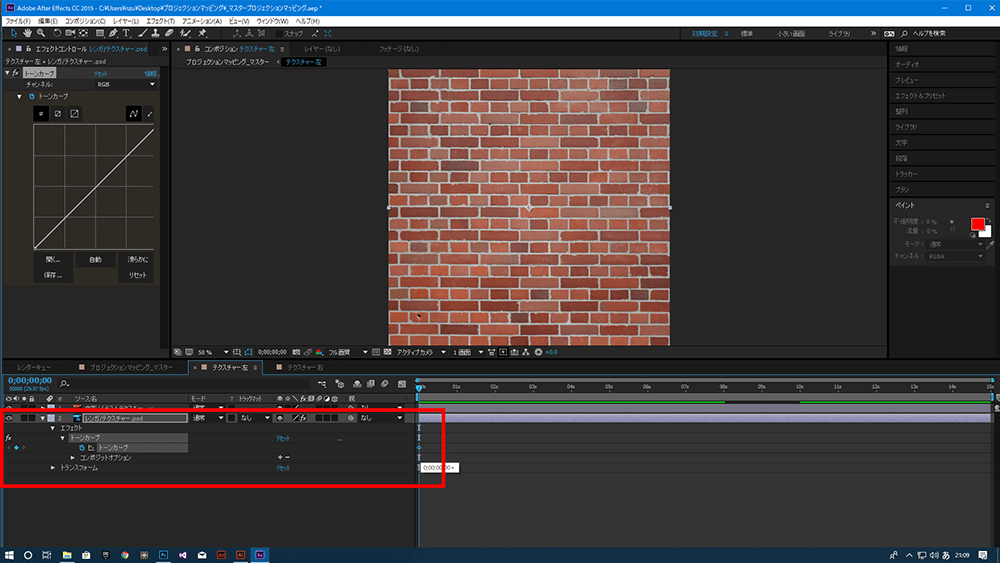Select the Type (T) tool
The image size is (1000, 563).
tap(127, 33)
